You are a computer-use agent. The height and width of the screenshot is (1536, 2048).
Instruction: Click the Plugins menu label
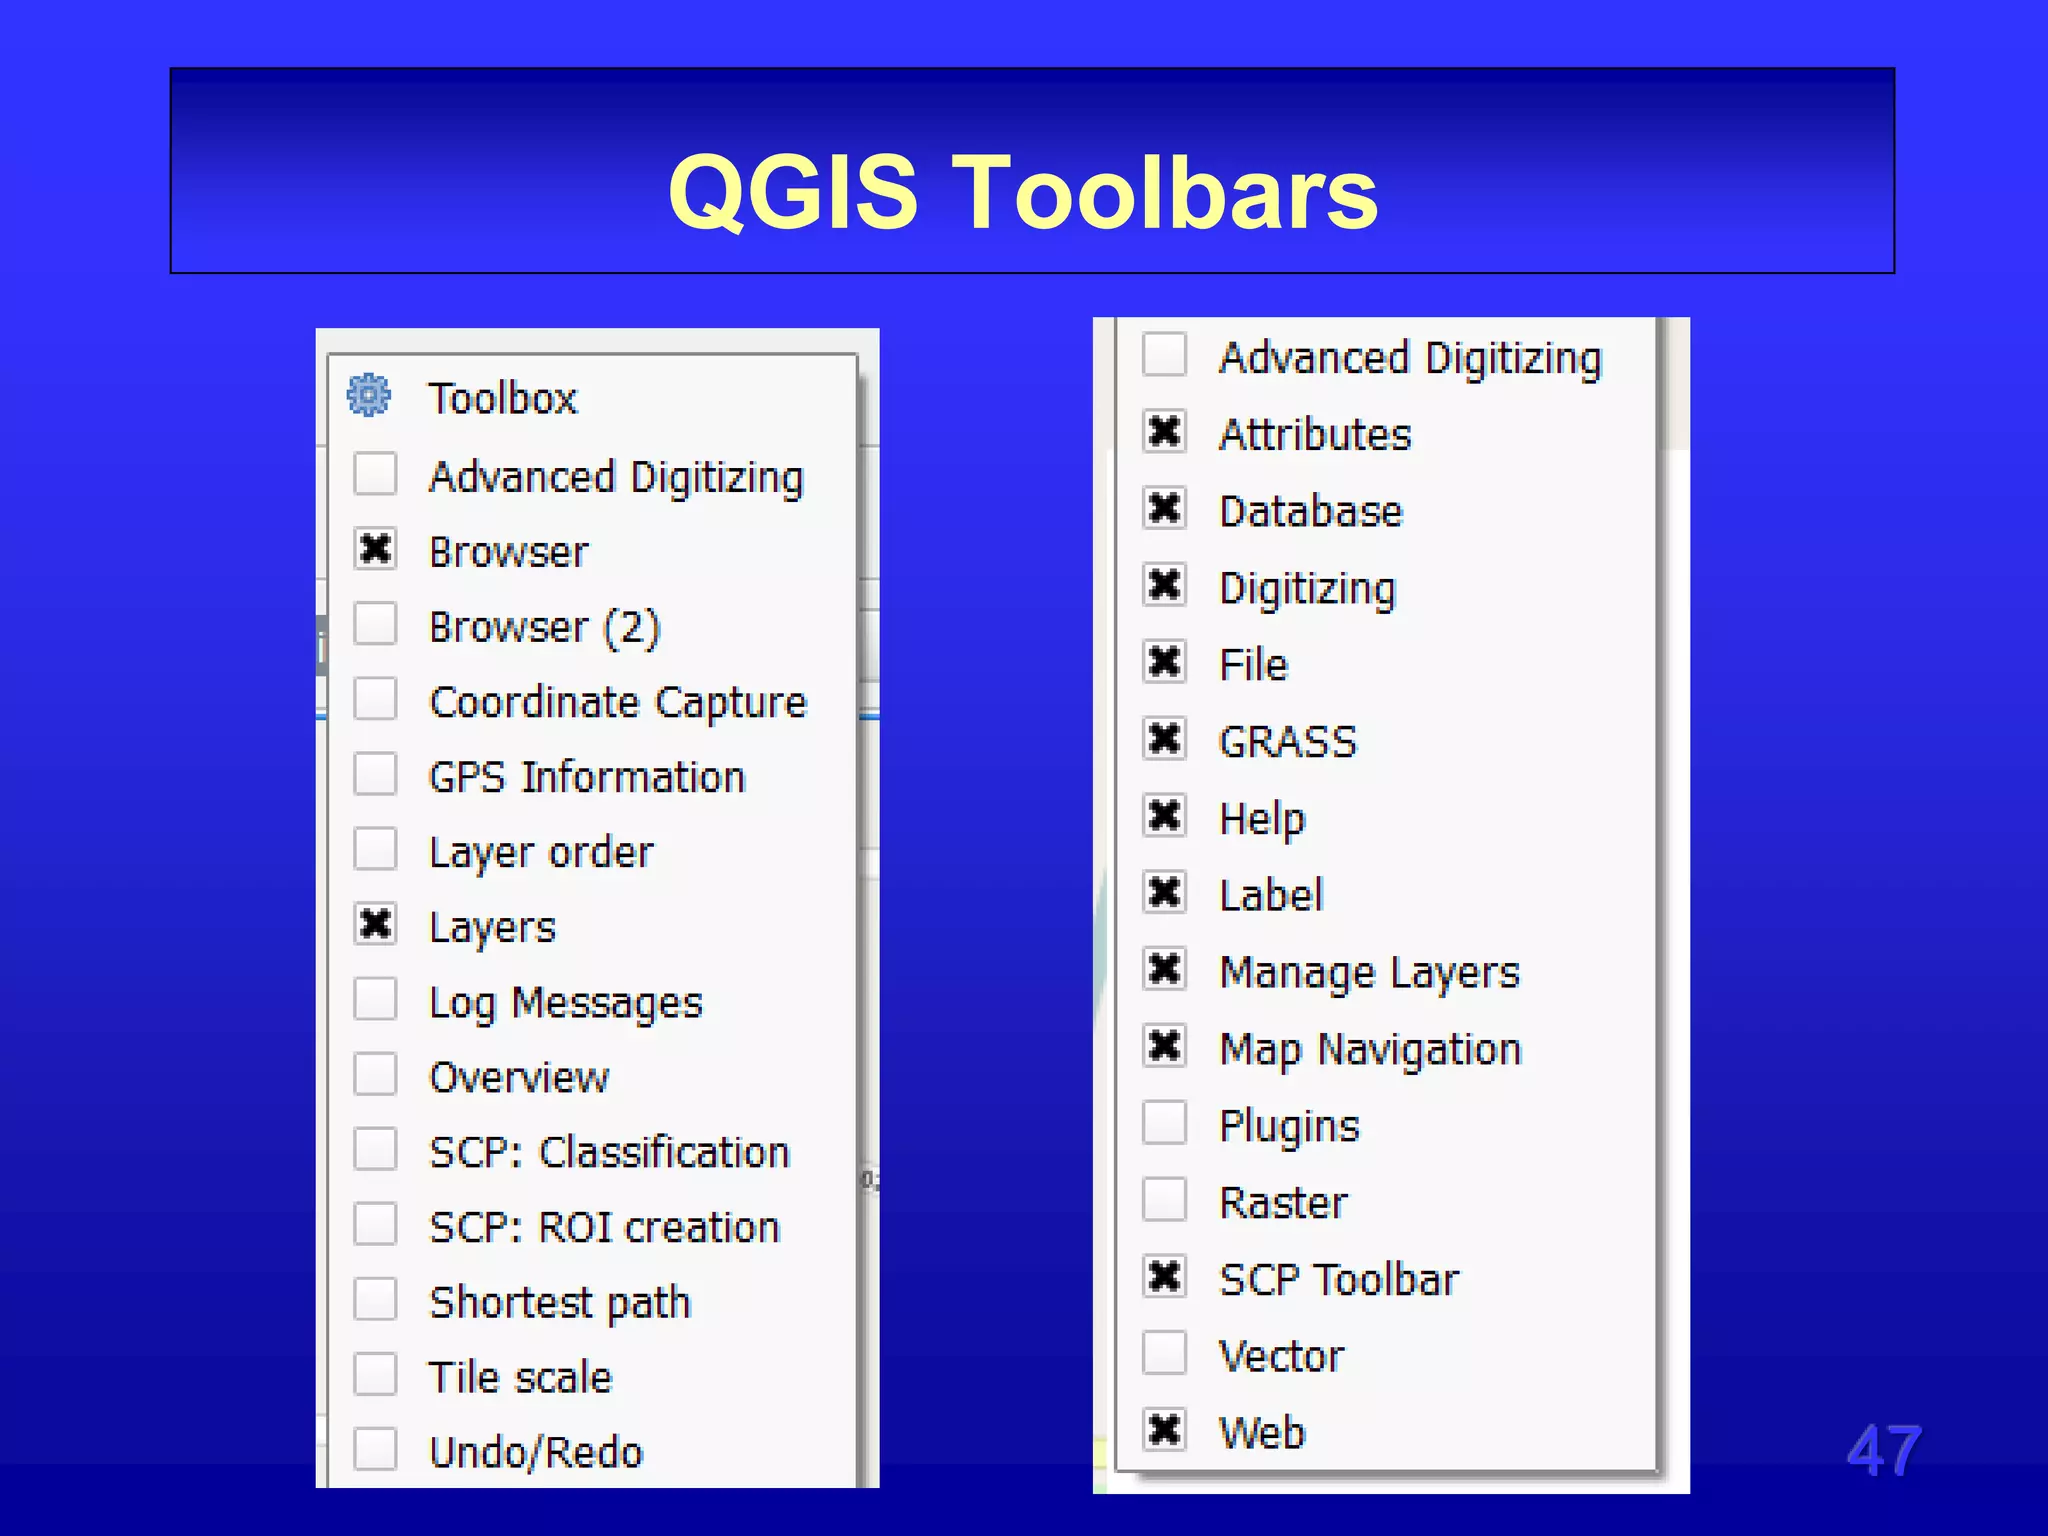[1289, 1128]
